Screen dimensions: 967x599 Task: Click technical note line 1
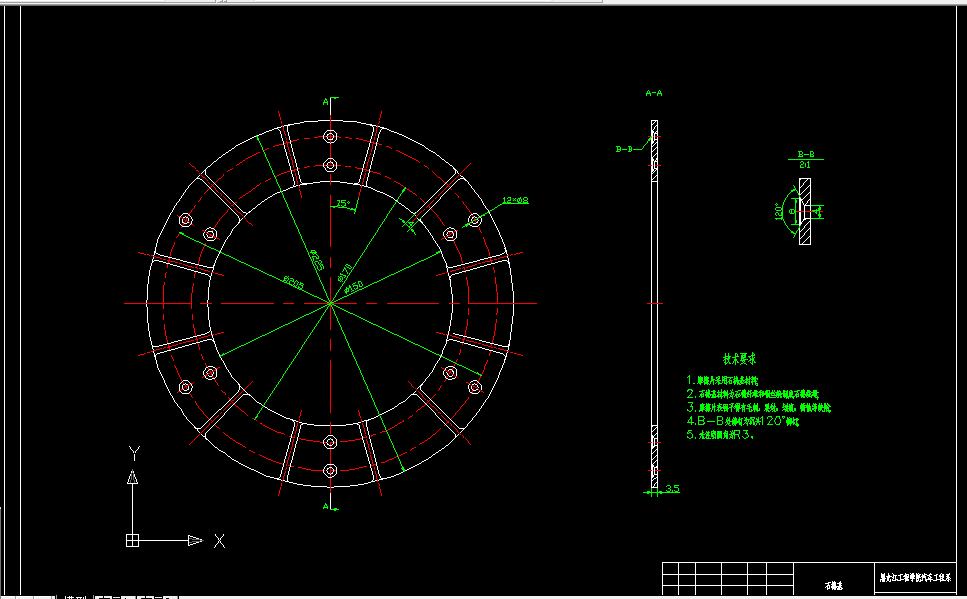[x=722, y=381]
